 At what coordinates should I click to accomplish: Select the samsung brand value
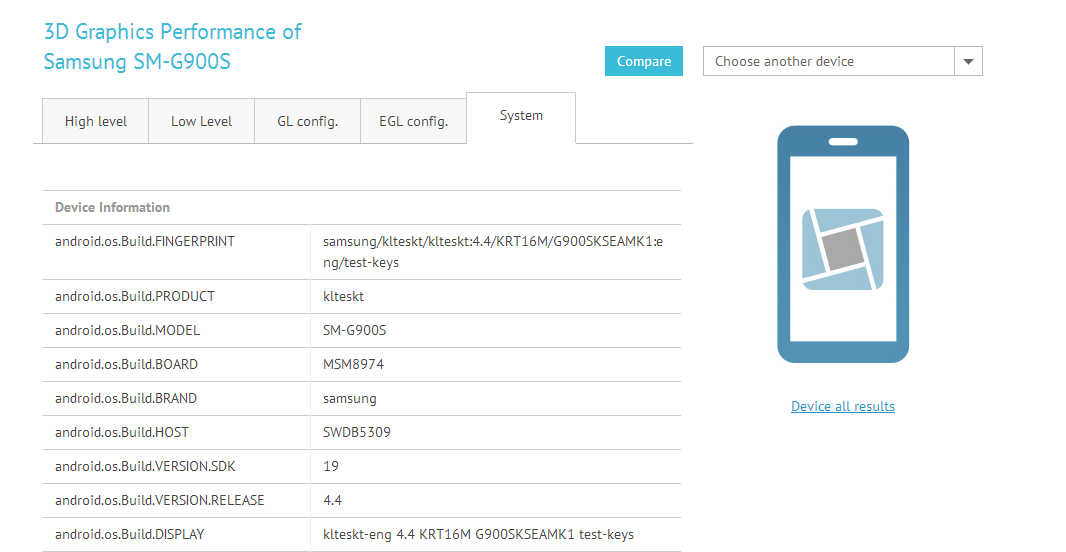(x=349, y=398)
